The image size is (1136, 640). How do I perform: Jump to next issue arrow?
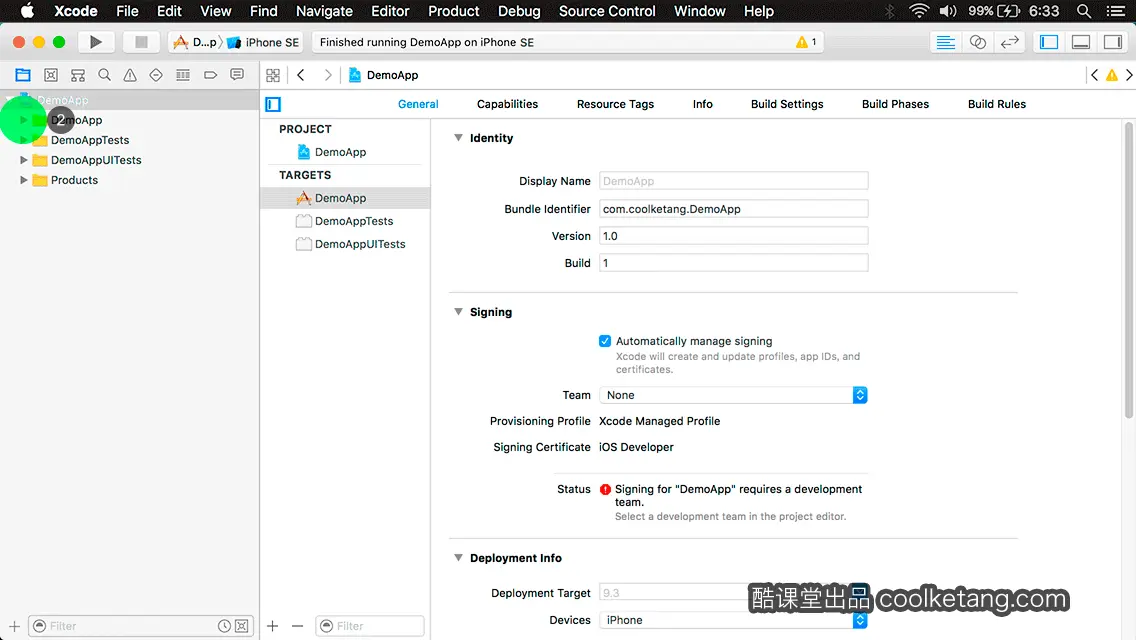[1129, 75]
